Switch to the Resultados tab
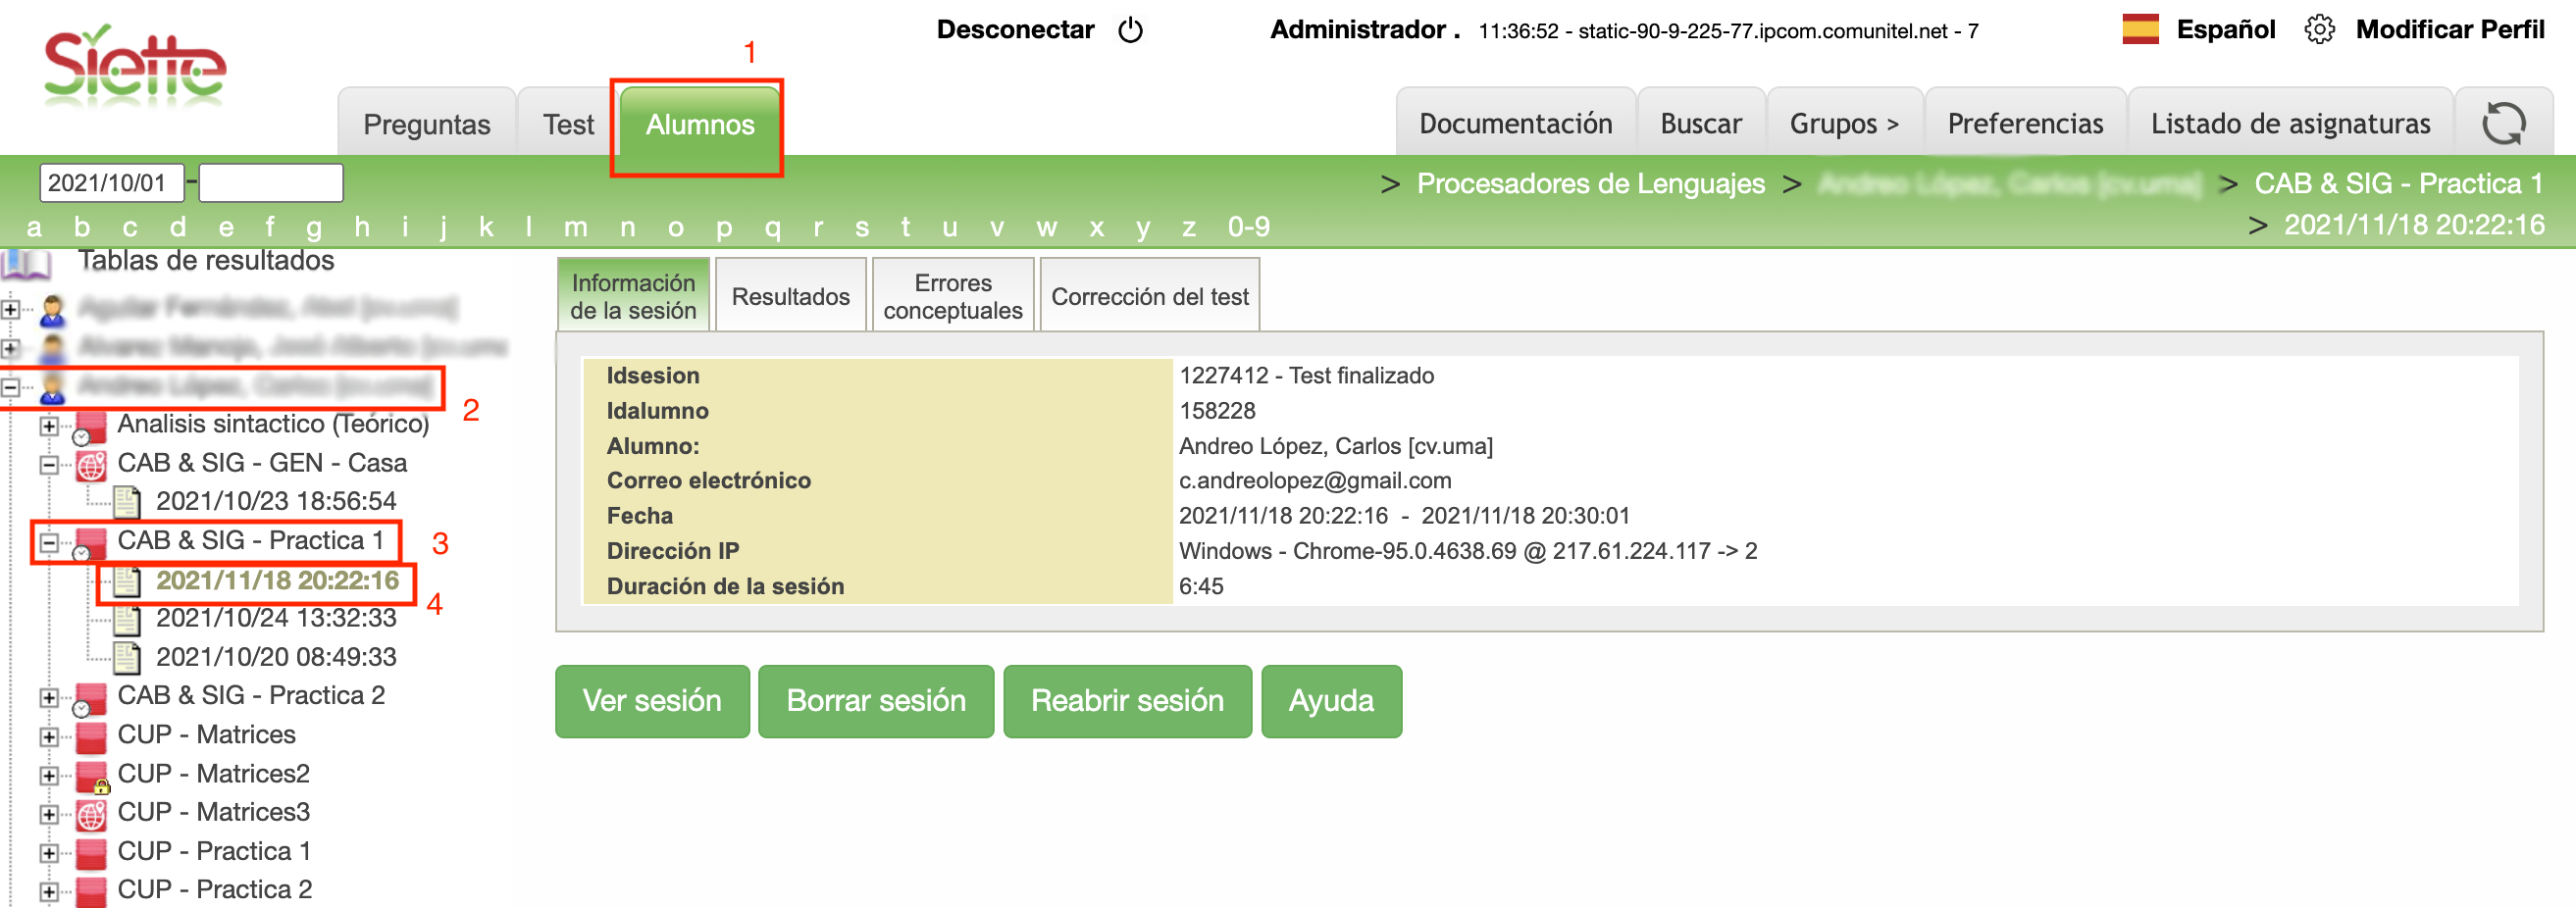The width and height of the screenshot is (2576, 908). [790, 297]
